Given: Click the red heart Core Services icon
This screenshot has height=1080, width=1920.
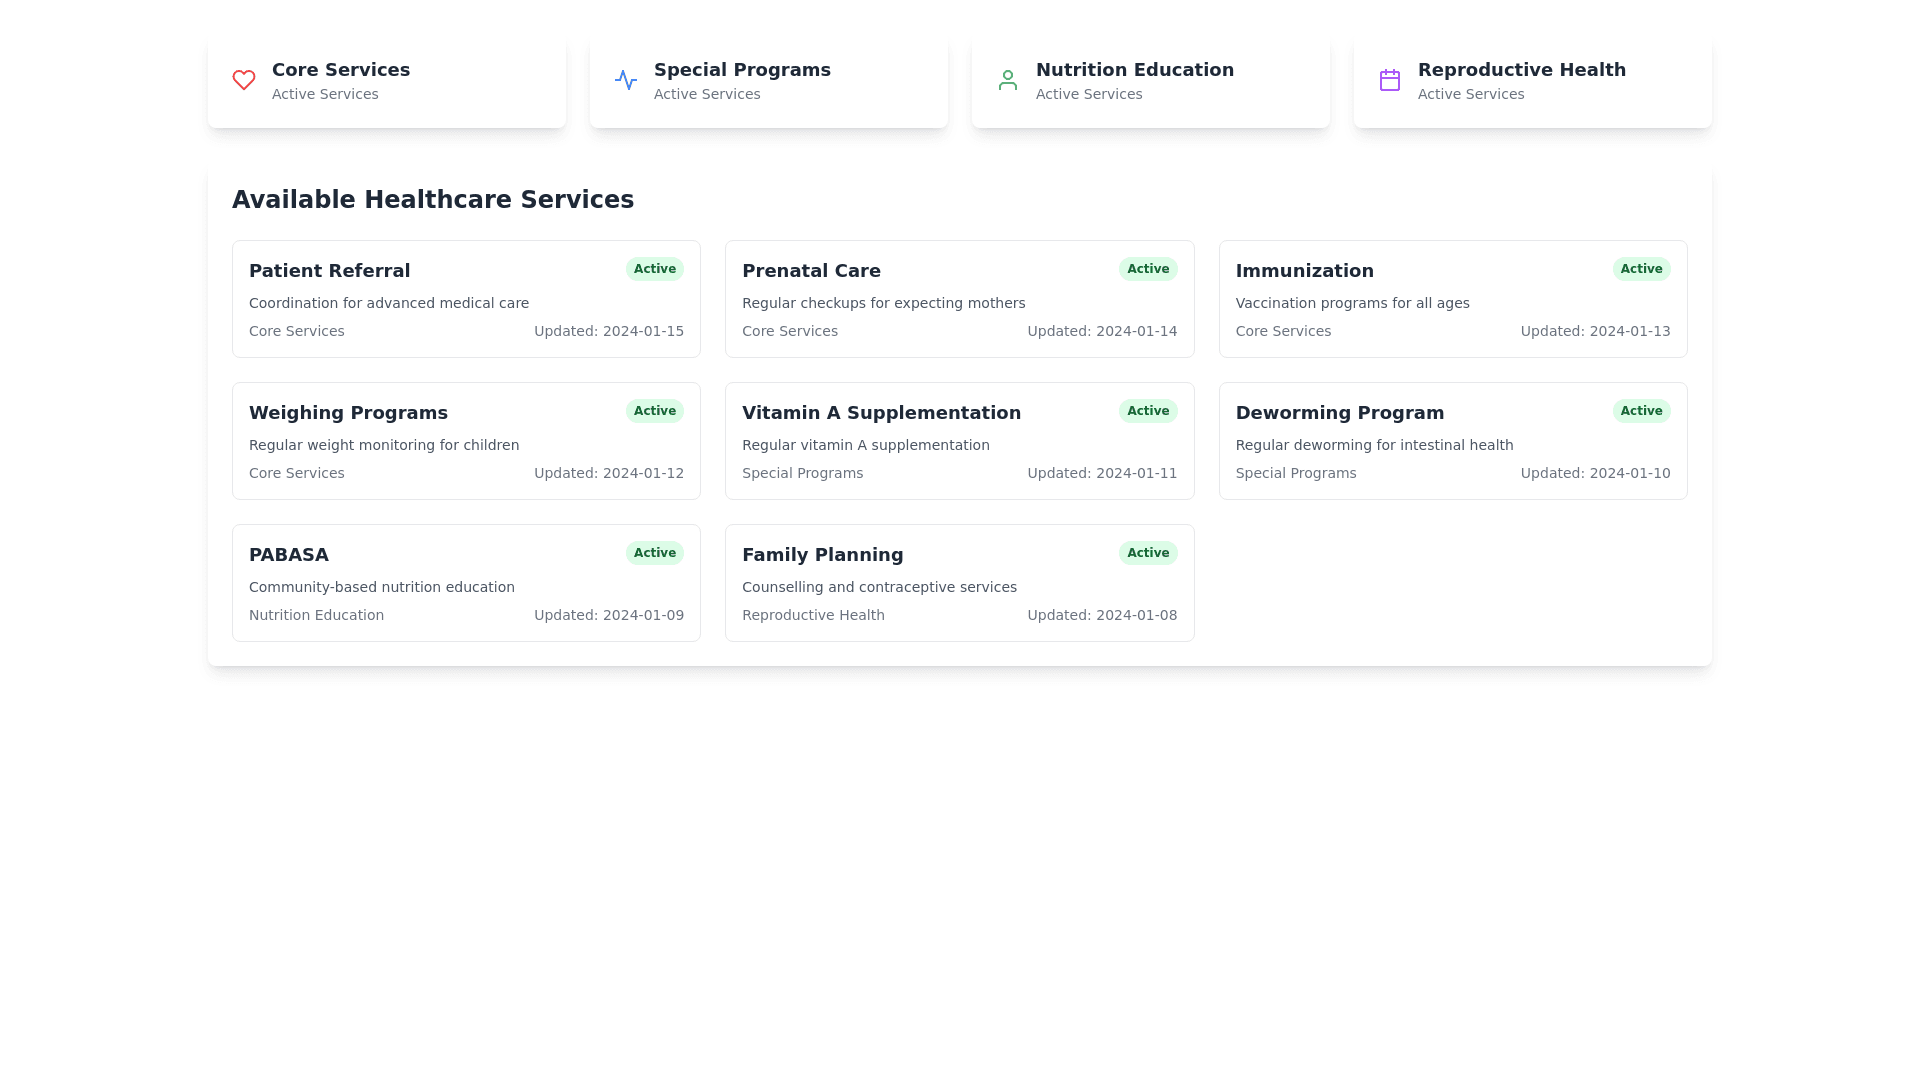Looking at the screenshot, I should [243, 80].
